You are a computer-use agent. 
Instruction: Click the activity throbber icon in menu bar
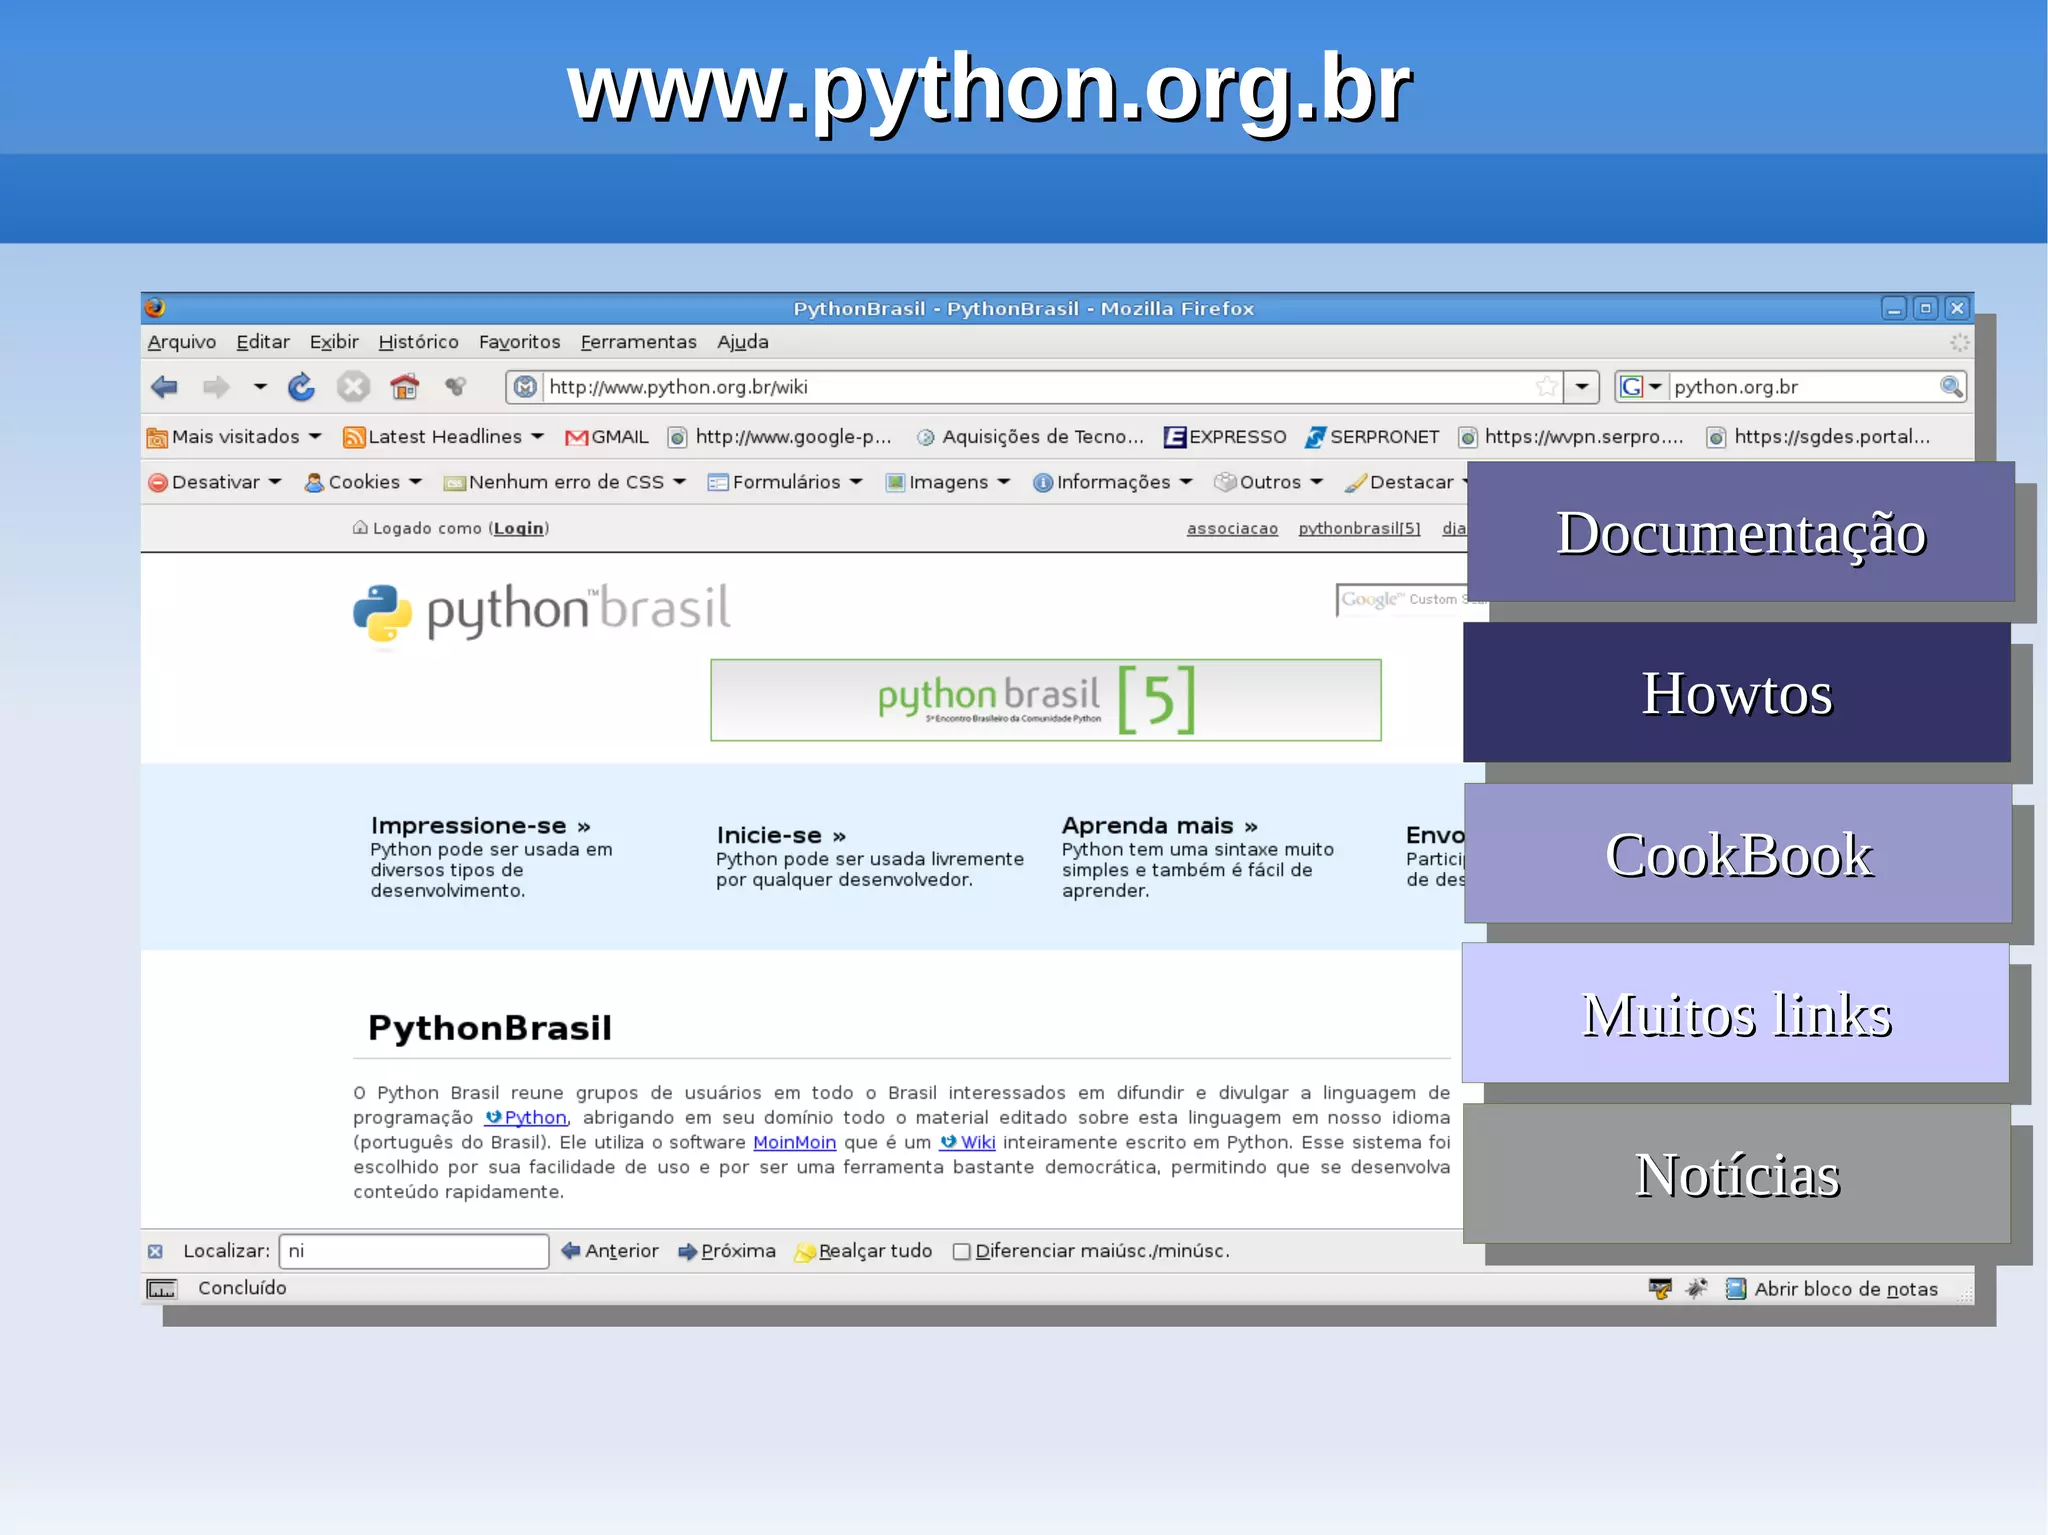(1959, 343)
